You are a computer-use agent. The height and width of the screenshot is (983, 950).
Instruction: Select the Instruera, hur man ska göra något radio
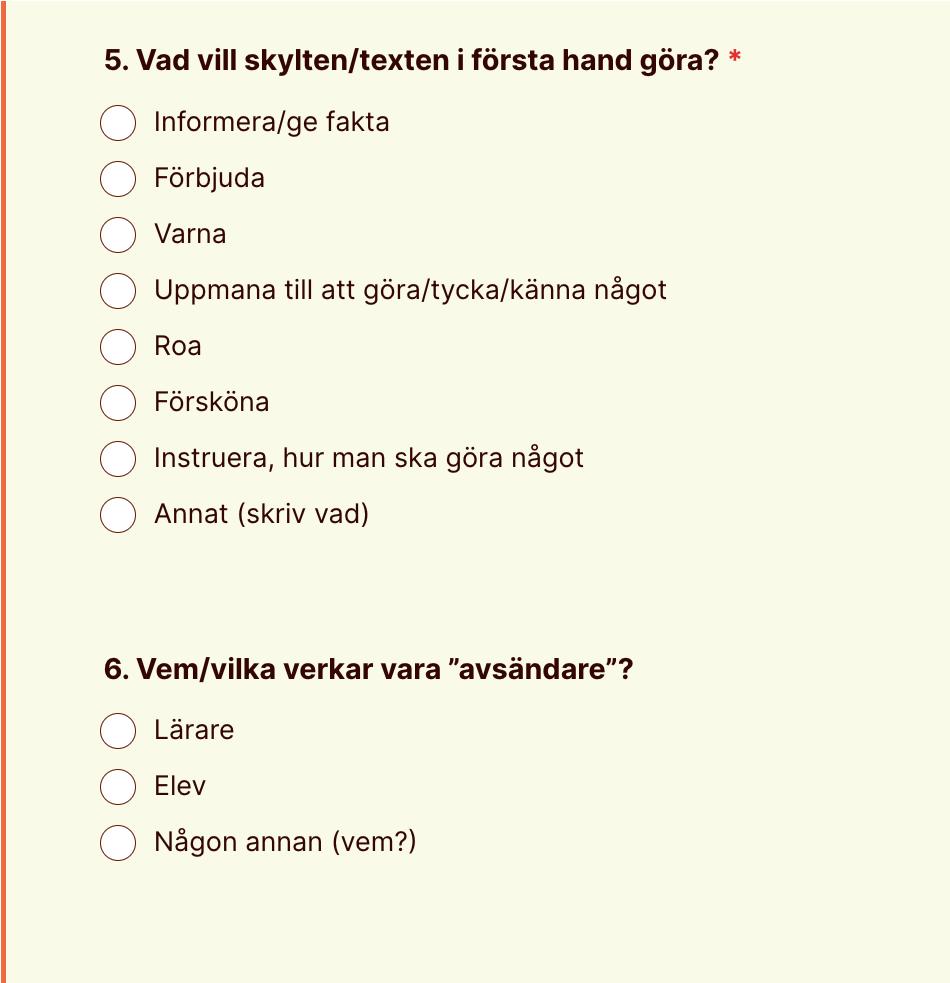[118, 459]
